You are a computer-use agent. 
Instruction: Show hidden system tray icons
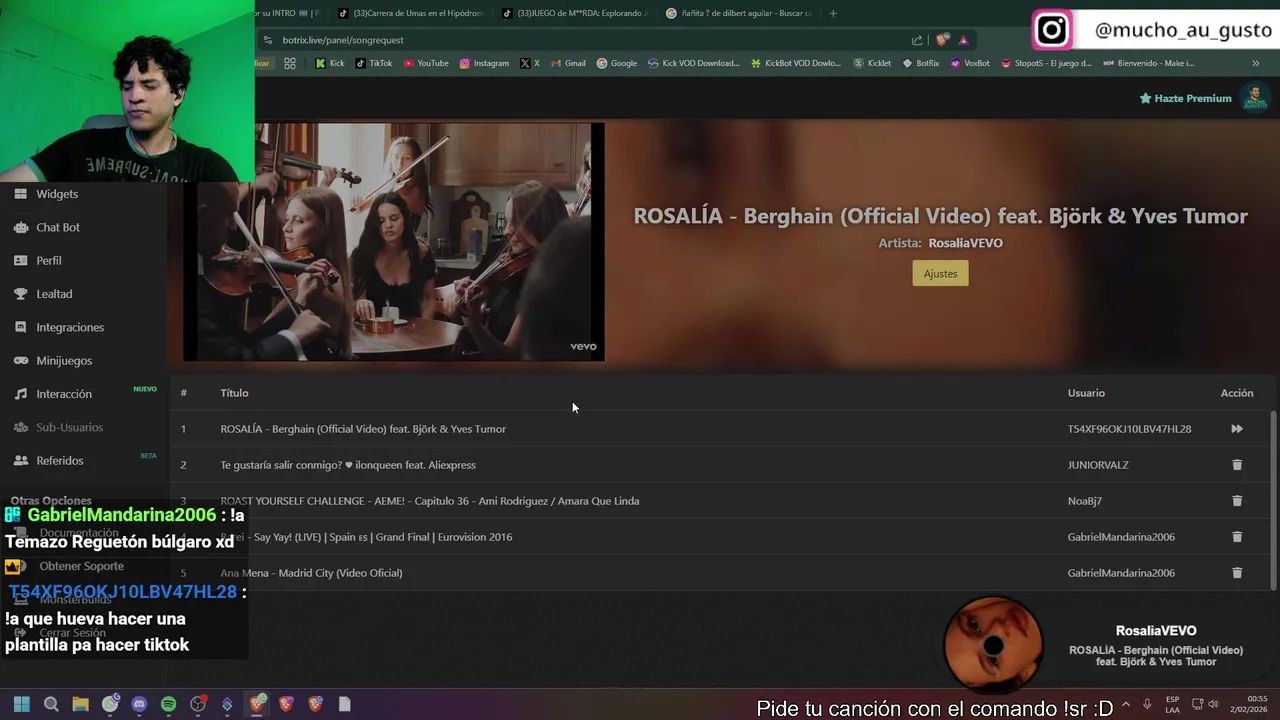[x=1126, y=704]
